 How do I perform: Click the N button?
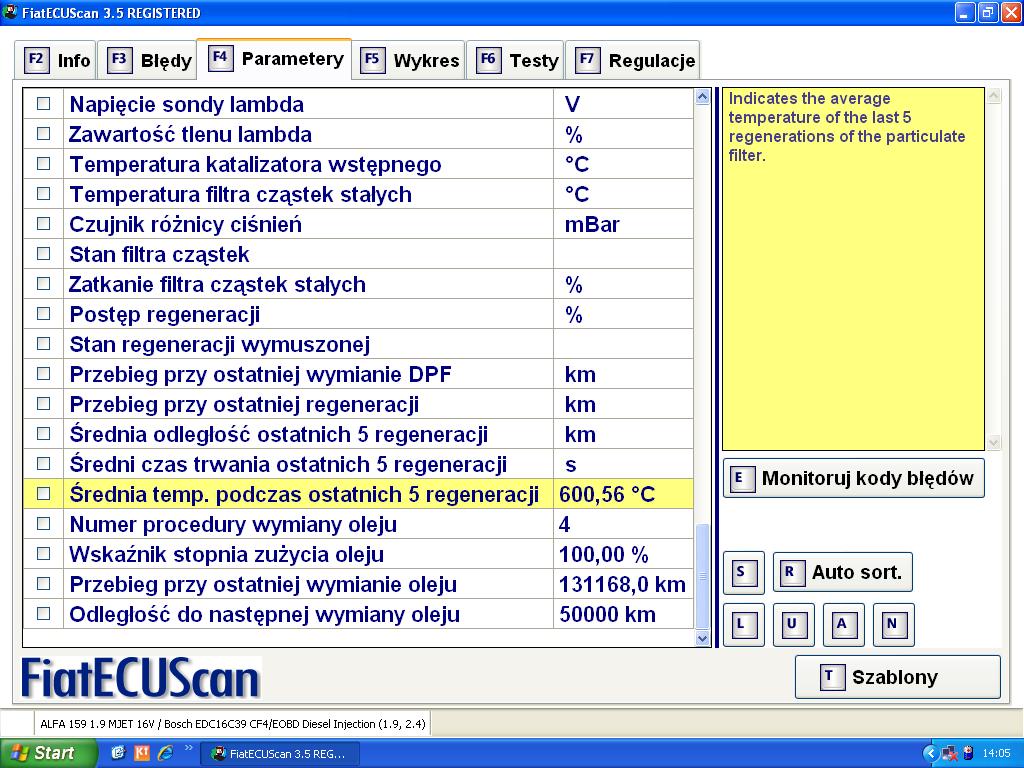[x=893, y=624]
